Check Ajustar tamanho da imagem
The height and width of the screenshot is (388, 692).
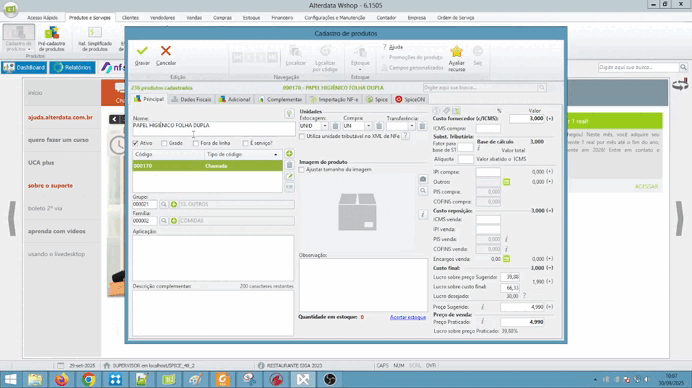(301, 170)
